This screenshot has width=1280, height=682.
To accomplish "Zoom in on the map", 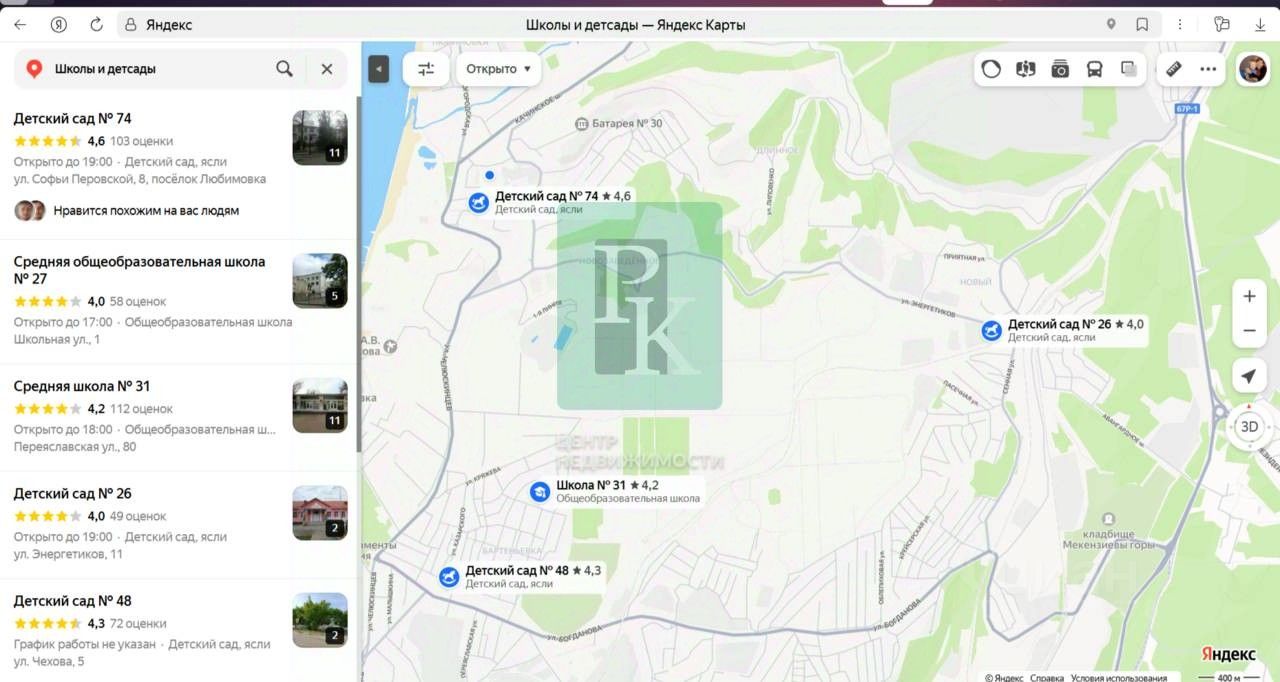I will [1249, 297].
